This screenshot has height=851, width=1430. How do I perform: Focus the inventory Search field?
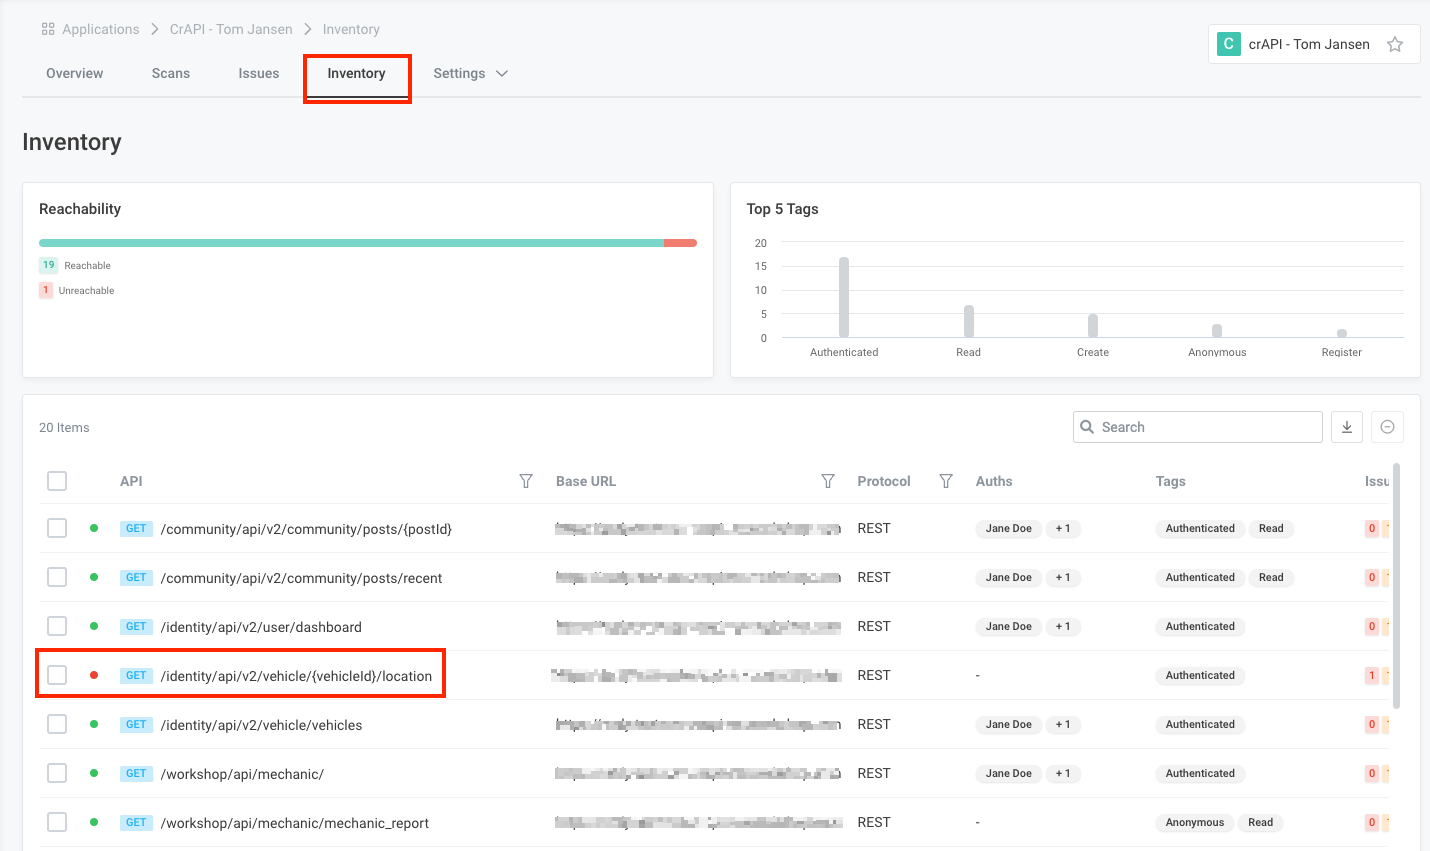(x=1198, y=427)
